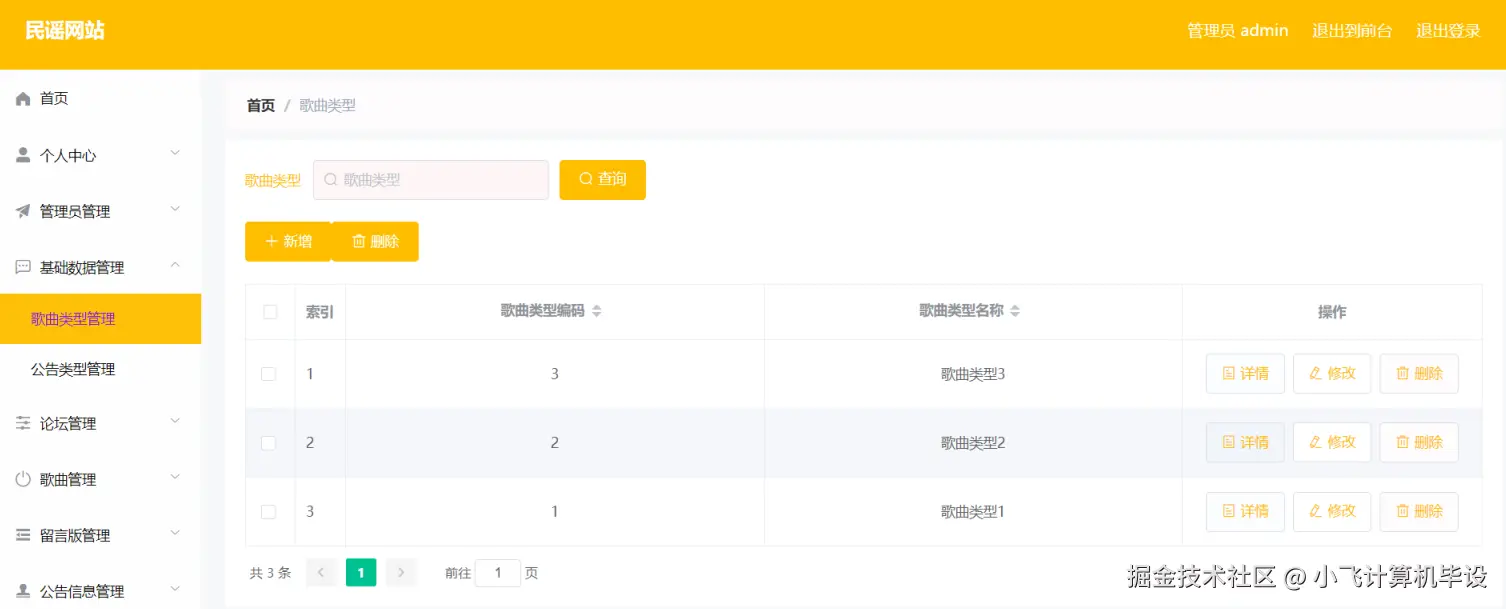The height and width of the screenshot is (609, 1506).
Task: Click the list icon beside 留言版管理
Action: point(23,535)
